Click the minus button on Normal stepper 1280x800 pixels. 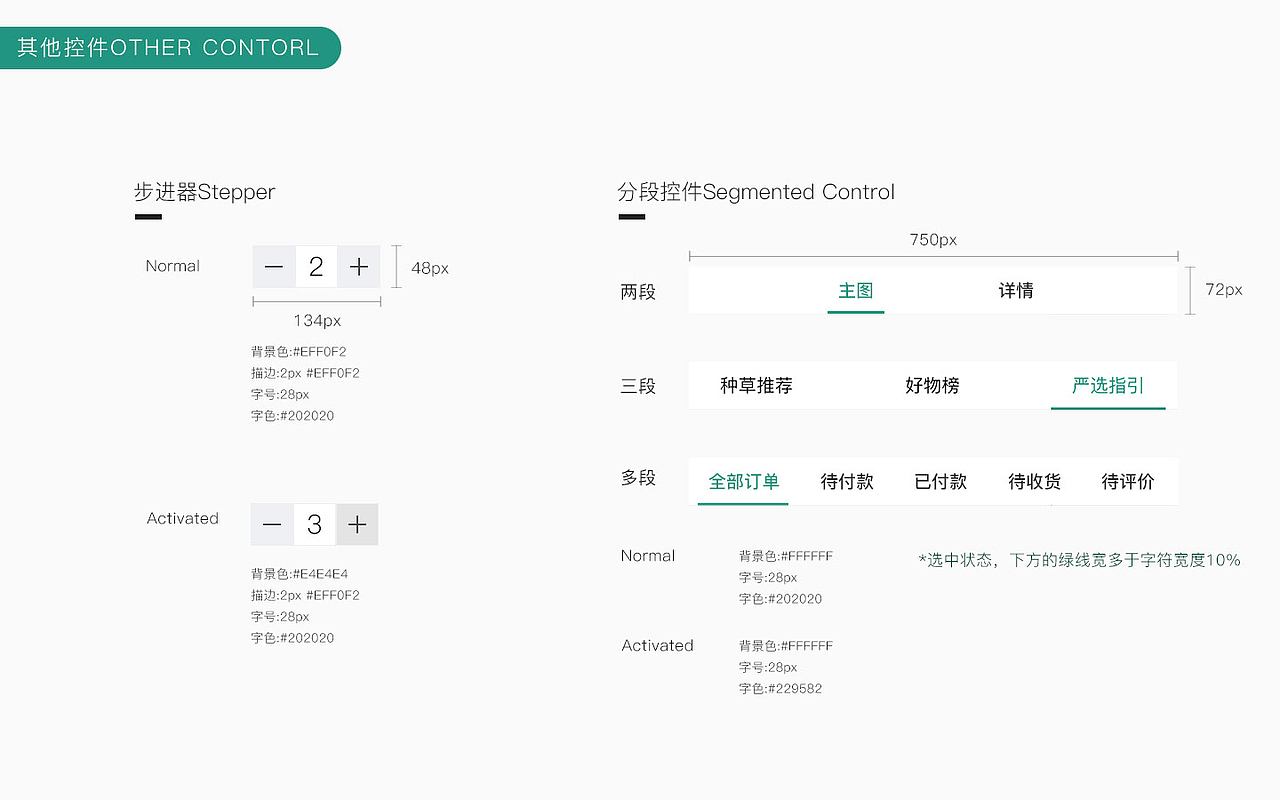click(274, 267)
